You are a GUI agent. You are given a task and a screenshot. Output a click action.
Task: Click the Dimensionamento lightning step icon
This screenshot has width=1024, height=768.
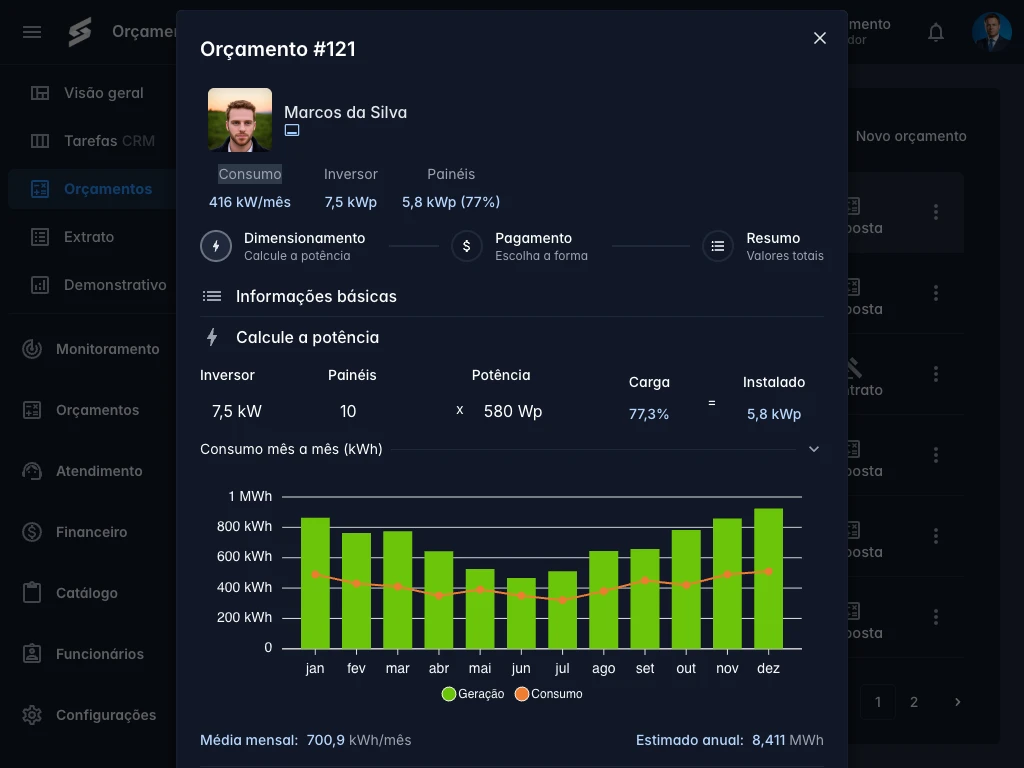(216, 246)
